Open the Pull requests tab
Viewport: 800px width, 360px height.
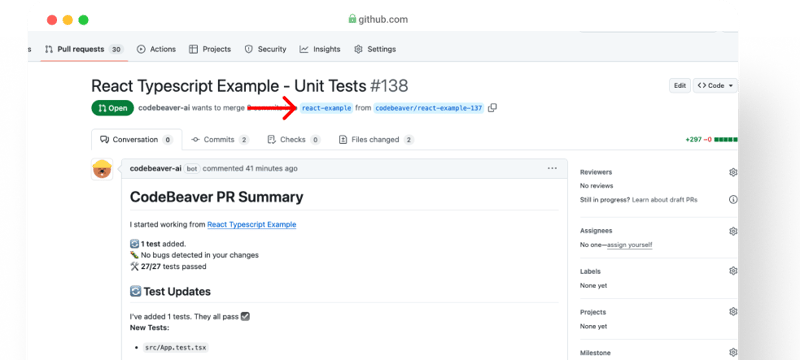tap(84, 49)
